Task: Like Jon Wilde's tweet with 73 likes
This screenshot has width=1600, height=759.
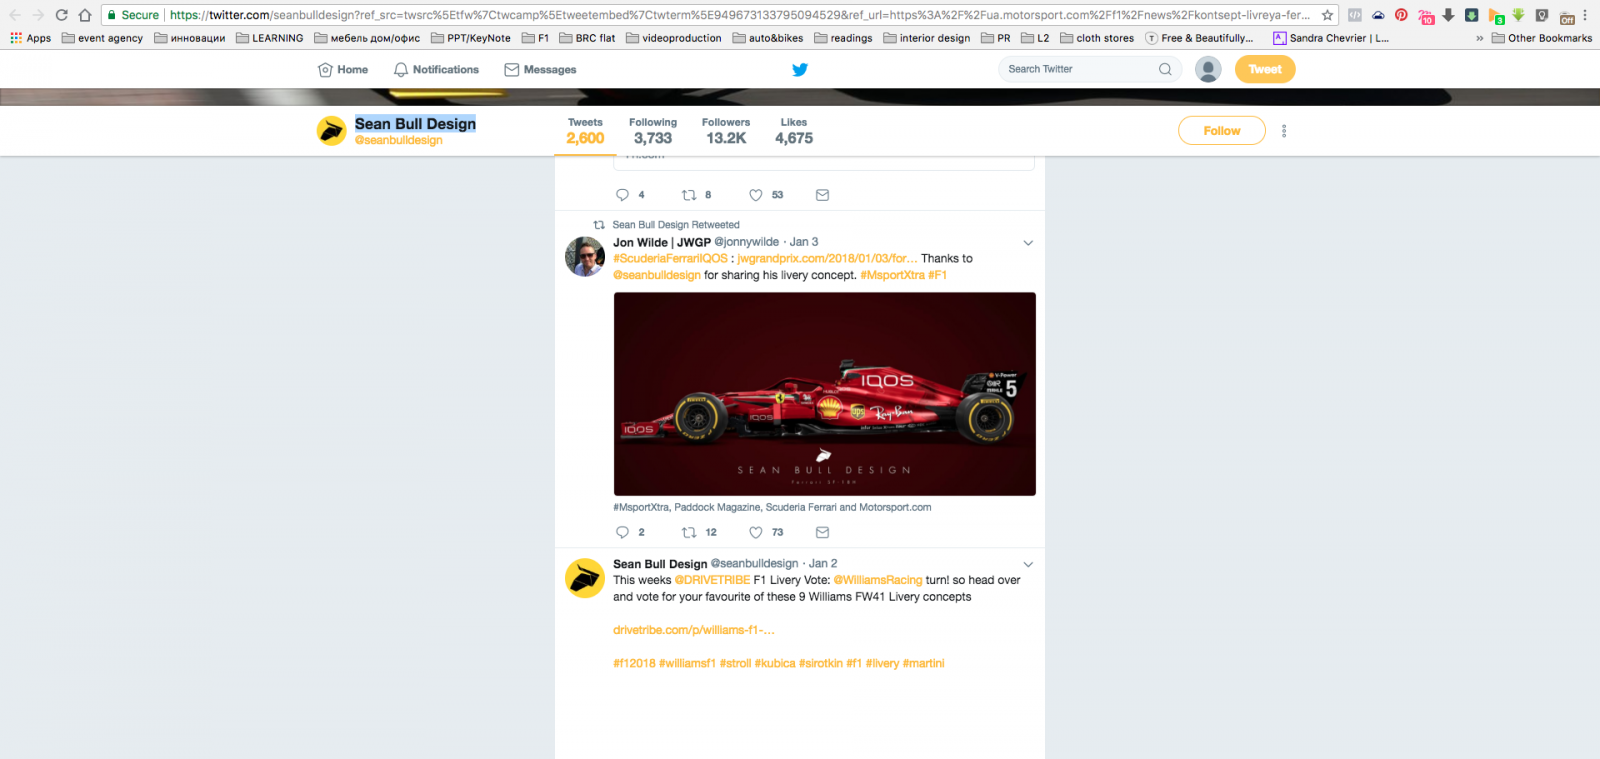Action: (756, 532)
